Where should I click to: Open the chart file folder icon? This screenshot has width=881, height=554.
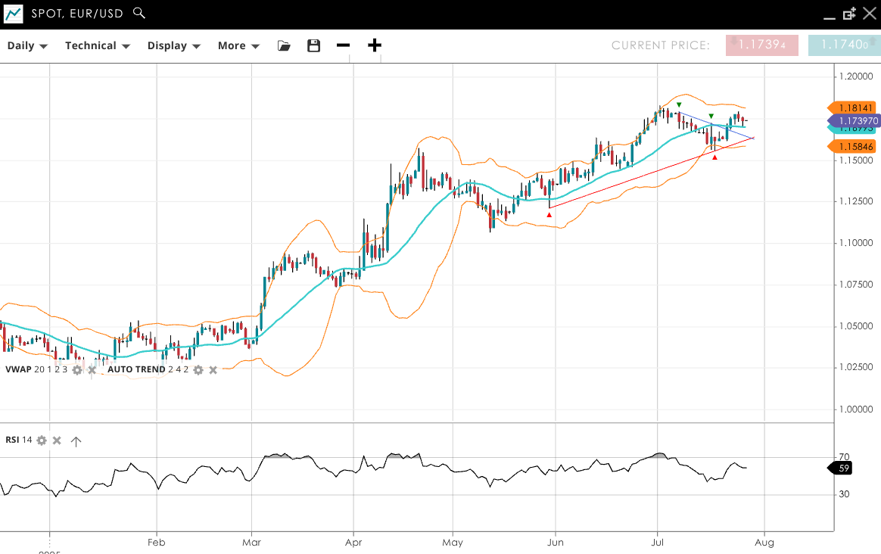(284, 46)
